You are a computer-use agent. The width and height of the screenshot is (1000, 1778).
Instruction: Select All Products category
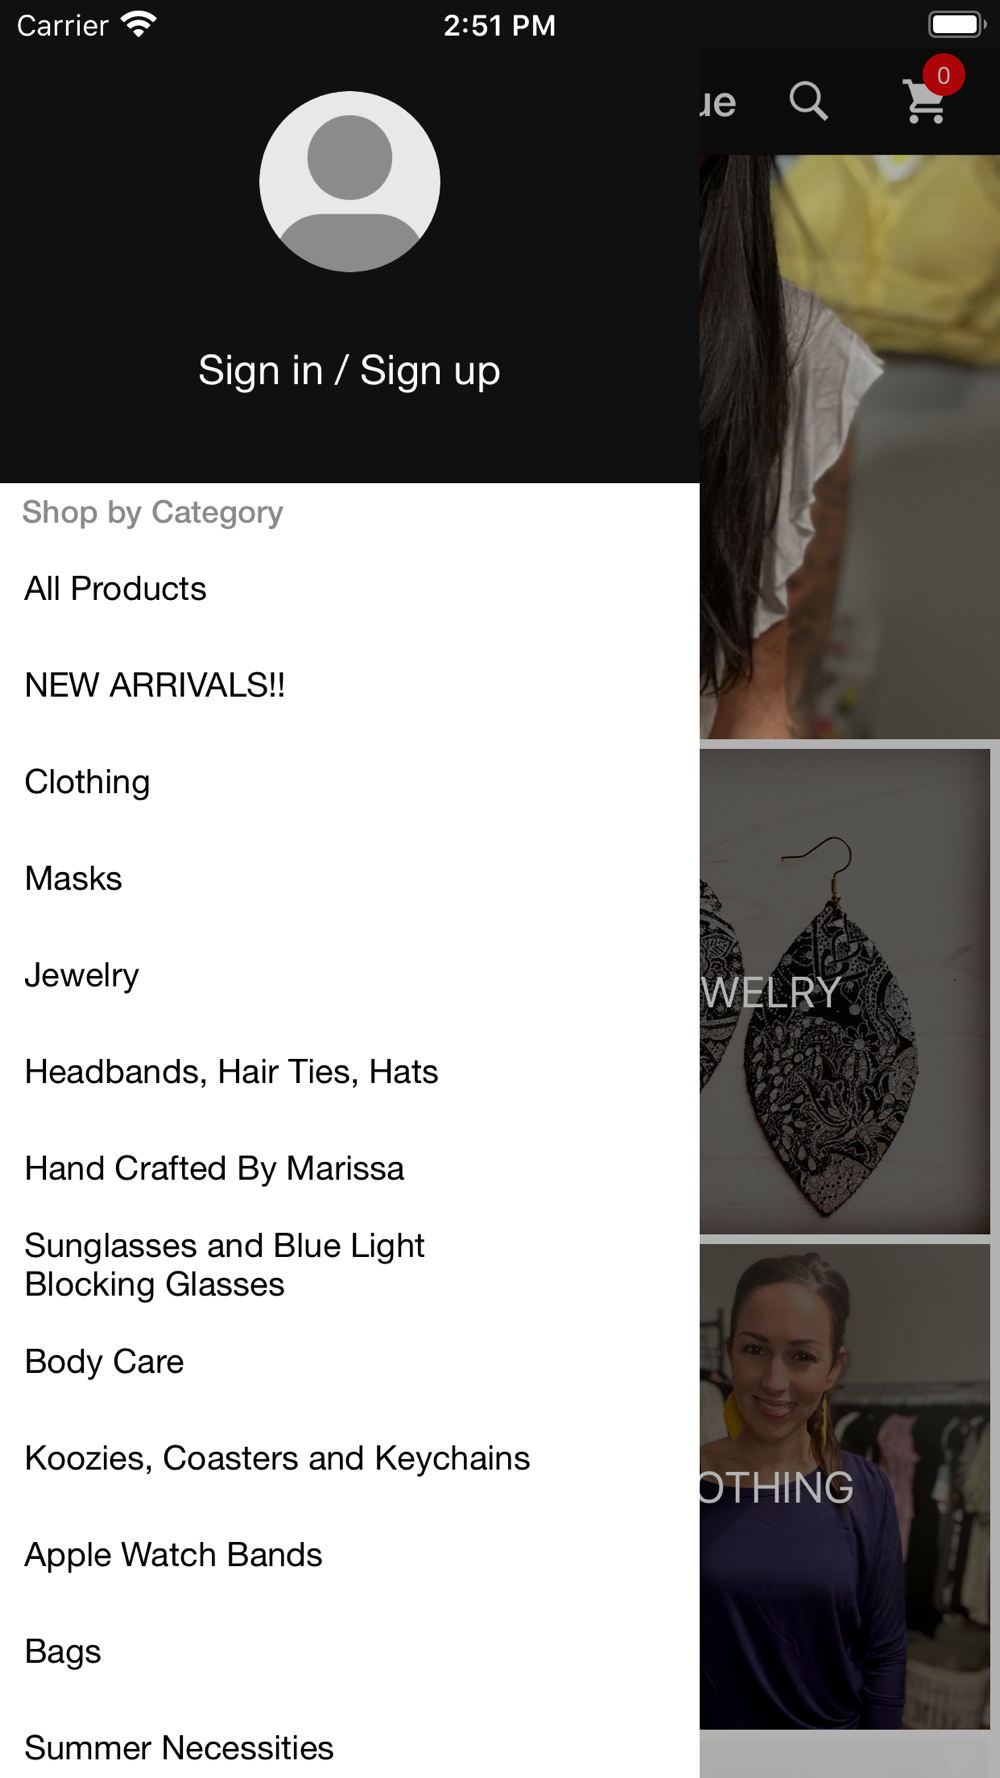349,588
